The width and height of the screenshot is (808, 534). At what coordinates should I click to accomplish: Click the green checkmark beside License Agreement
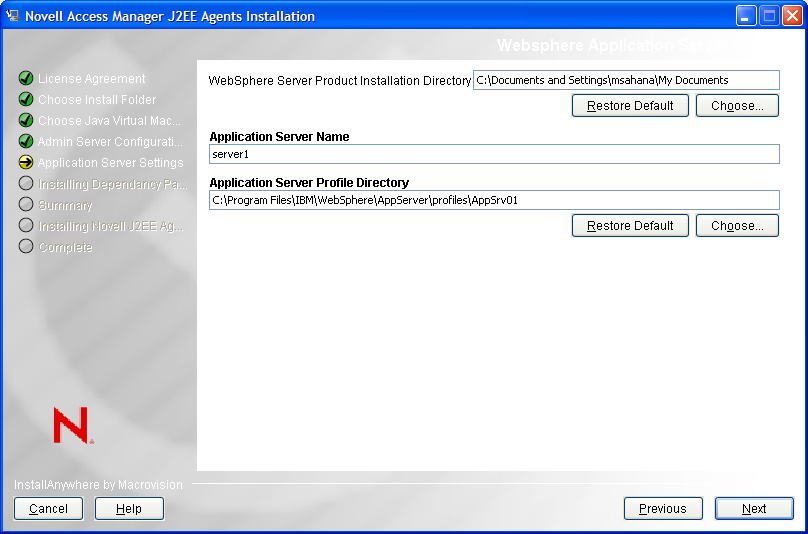[x=26, y=78]
